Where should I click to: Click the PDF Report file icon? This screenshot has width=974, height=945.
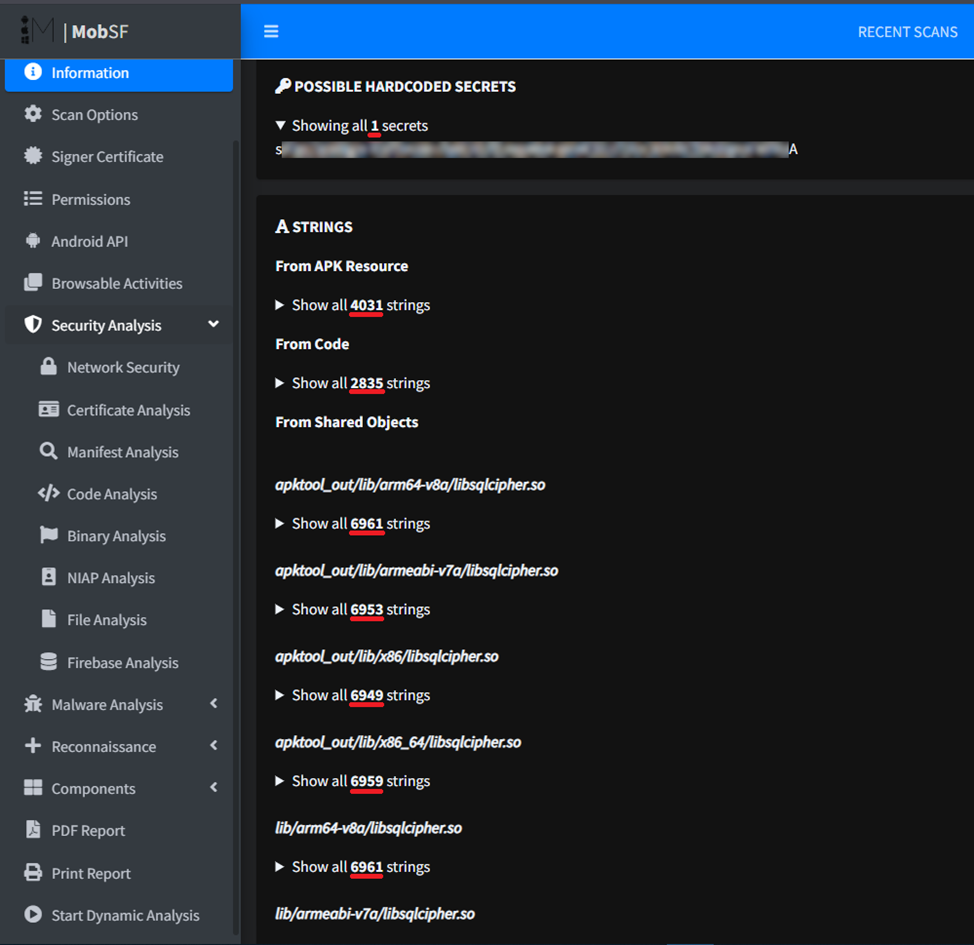pos(33,830)
